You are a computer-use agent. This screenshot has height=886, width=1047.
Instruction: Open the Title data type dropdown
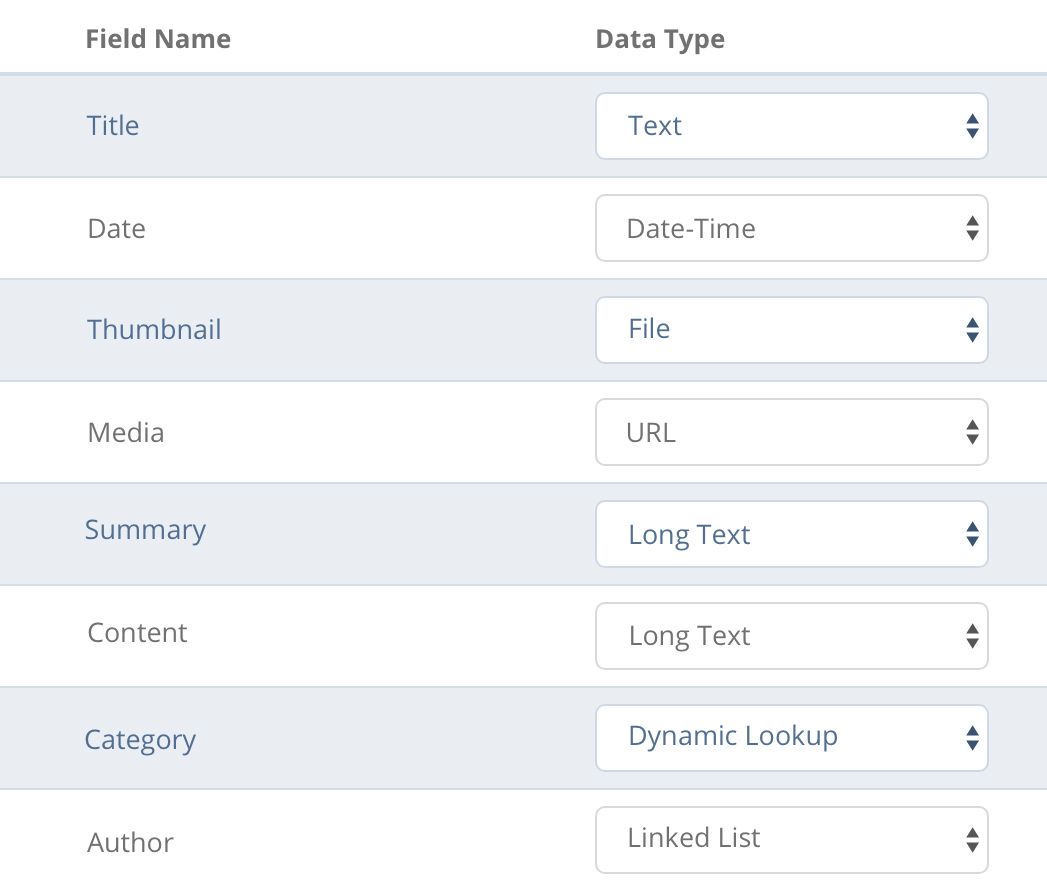[x=791, y=126]
